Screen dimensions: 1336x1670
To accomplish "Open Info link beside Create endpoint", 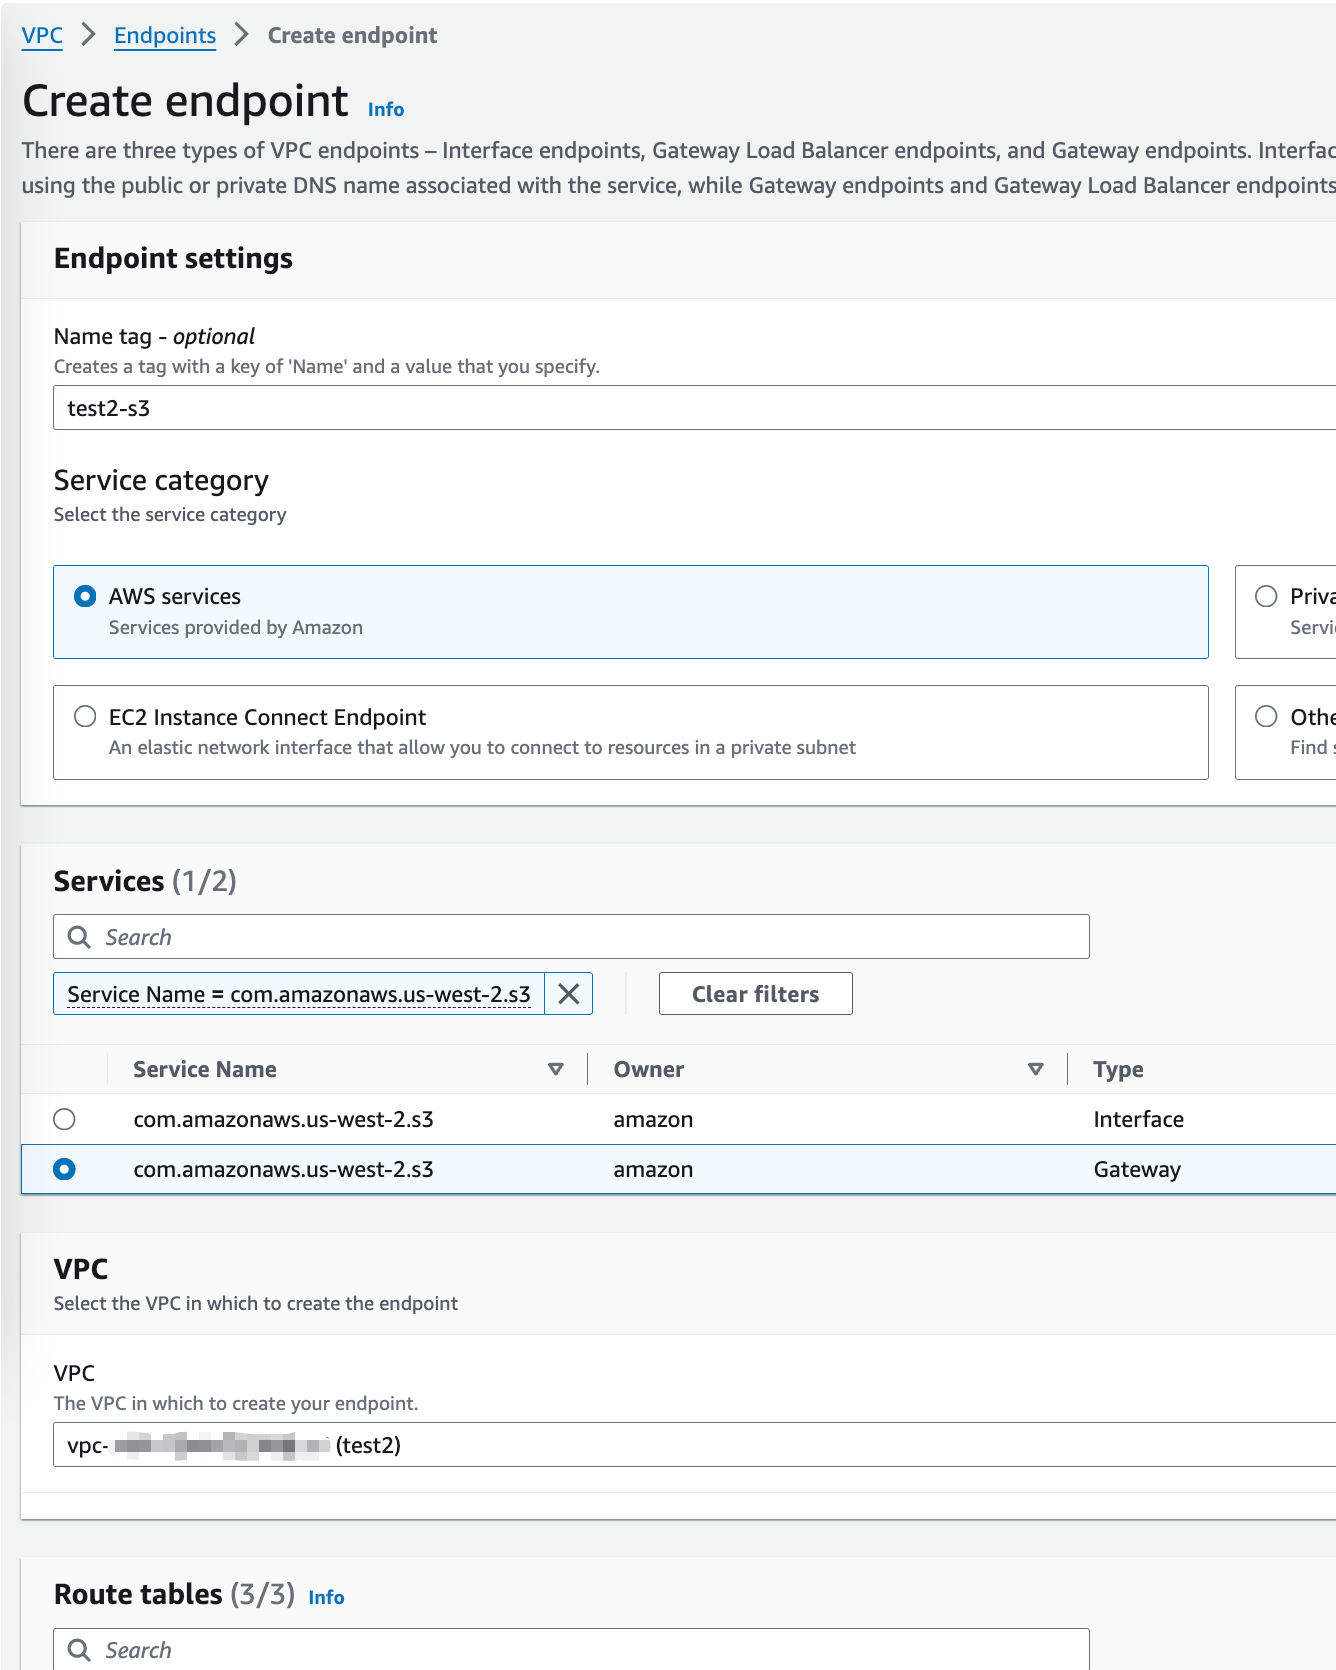I will point(386,109).
